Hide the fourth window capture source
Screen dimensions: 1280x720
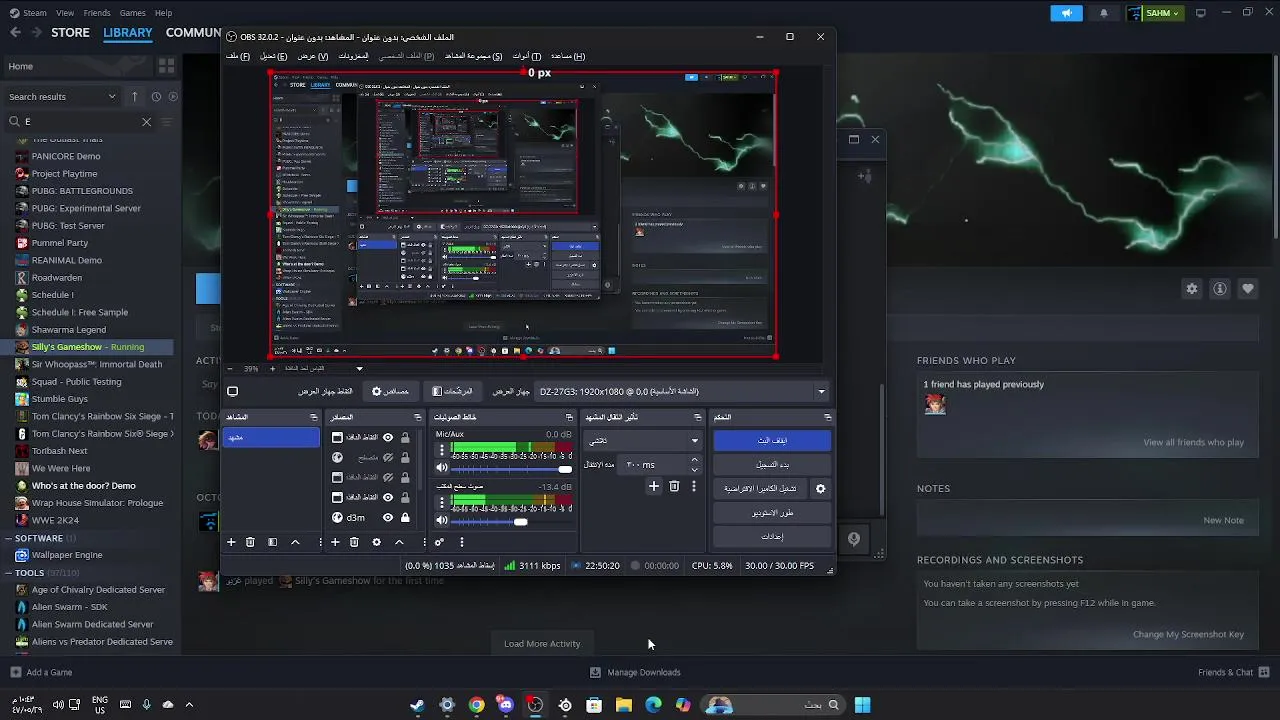(x=388, y=498)
